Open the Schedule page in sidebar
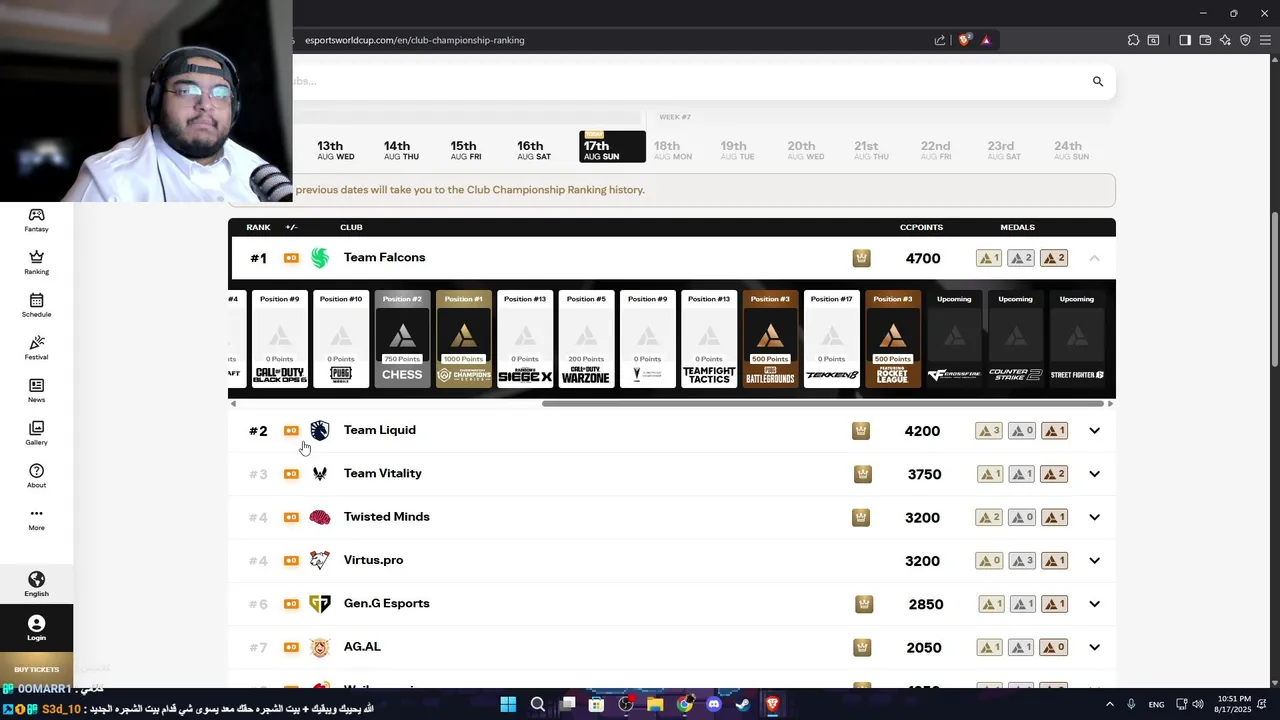This screenshot has width=1280, height=720. [x=36, y=306]
